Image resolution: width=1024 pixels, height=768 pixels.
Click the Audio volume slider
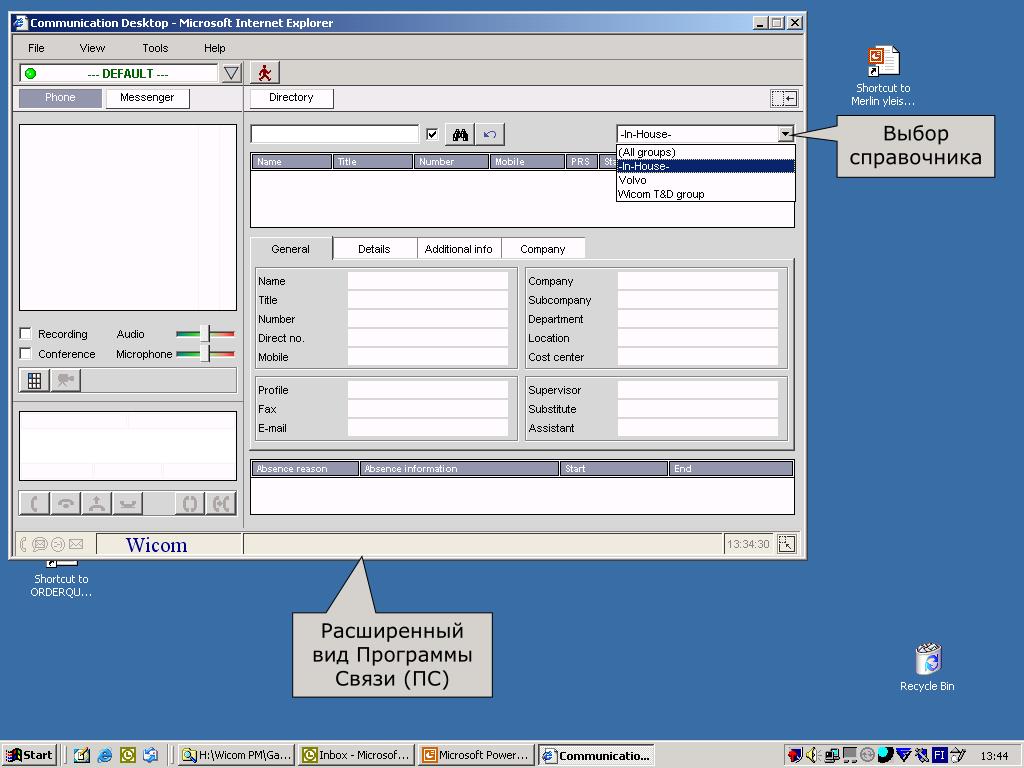pyautogui.click(x=205, y=334)
